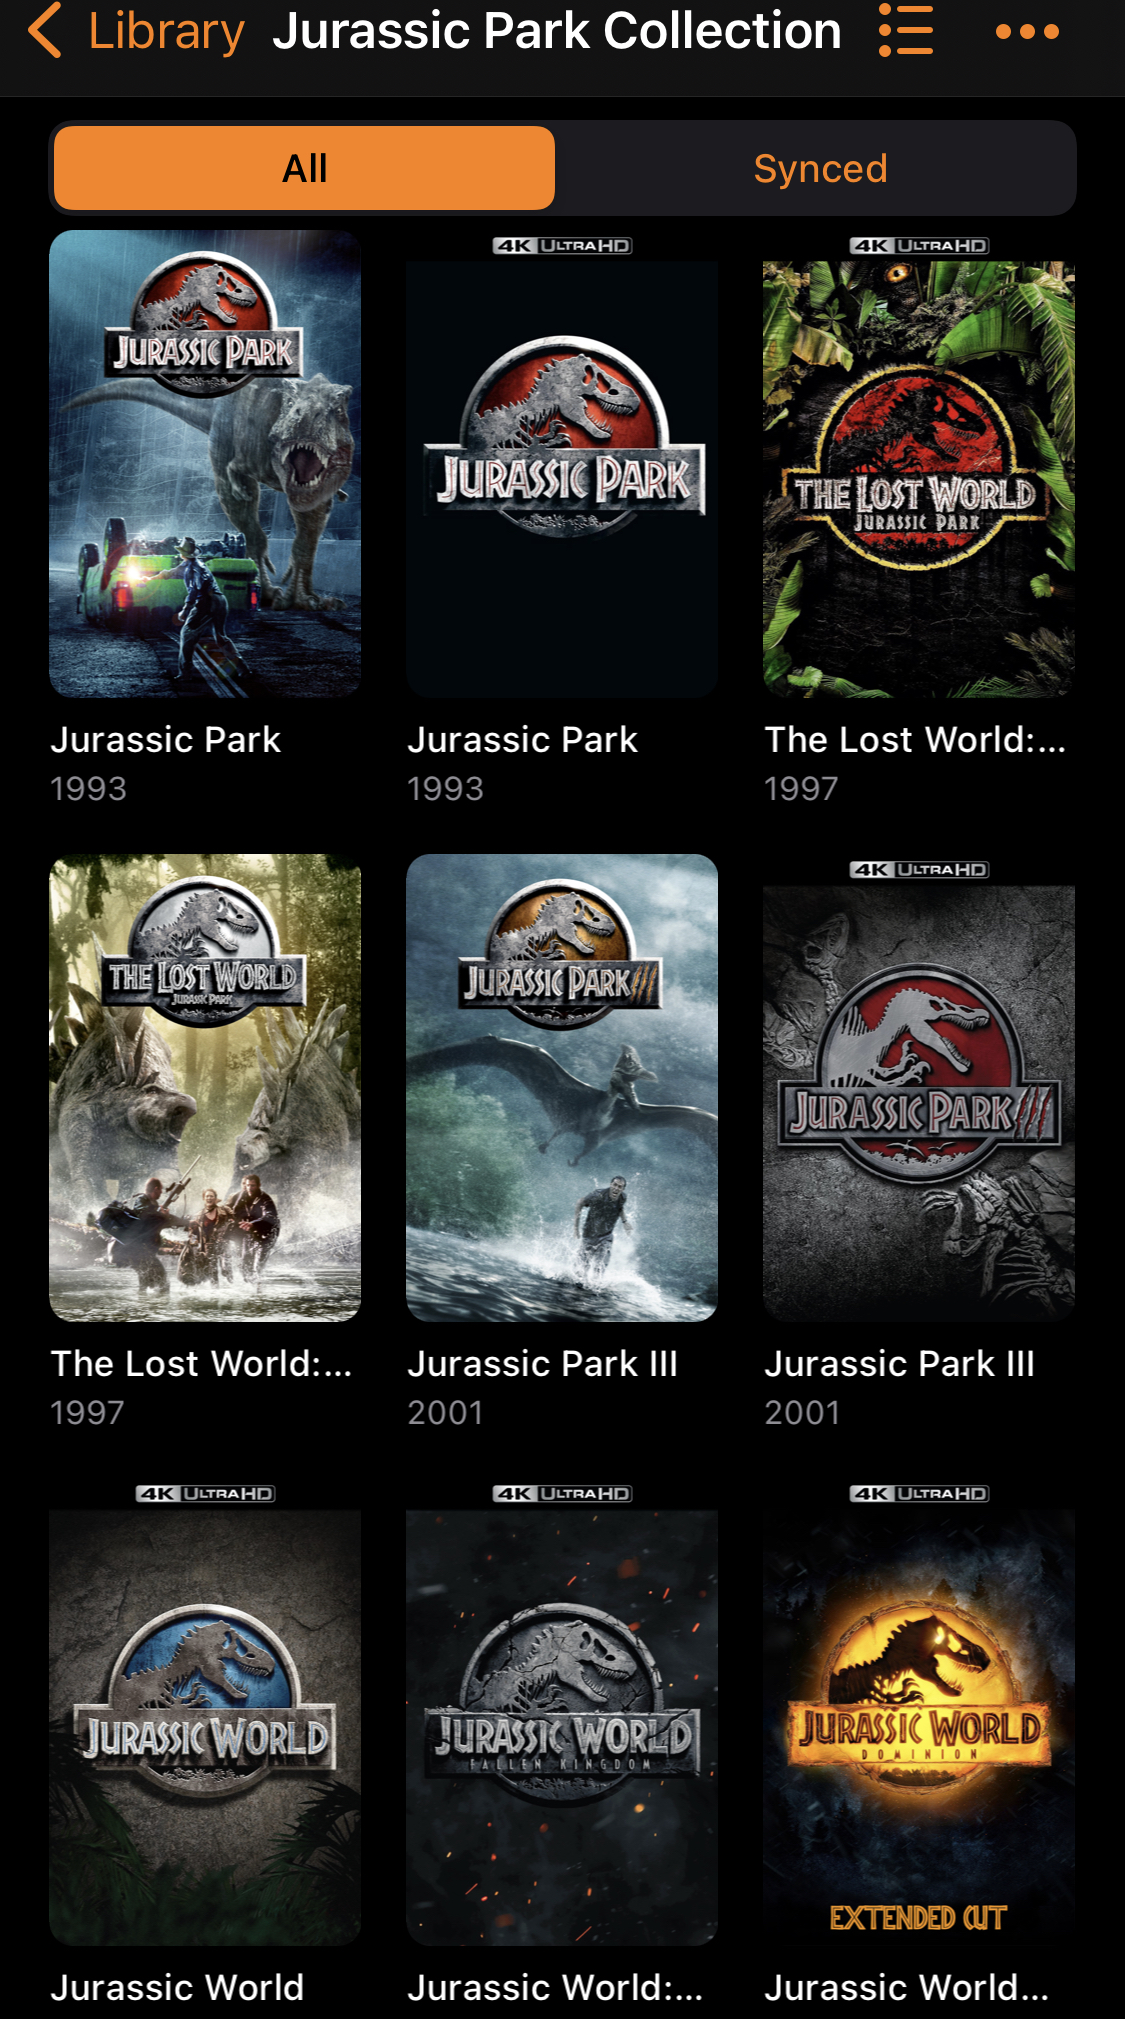1125x2019 pixels.
Task: Open The Lost World stegosaurus poster
Action: [x=205, y=1088]
